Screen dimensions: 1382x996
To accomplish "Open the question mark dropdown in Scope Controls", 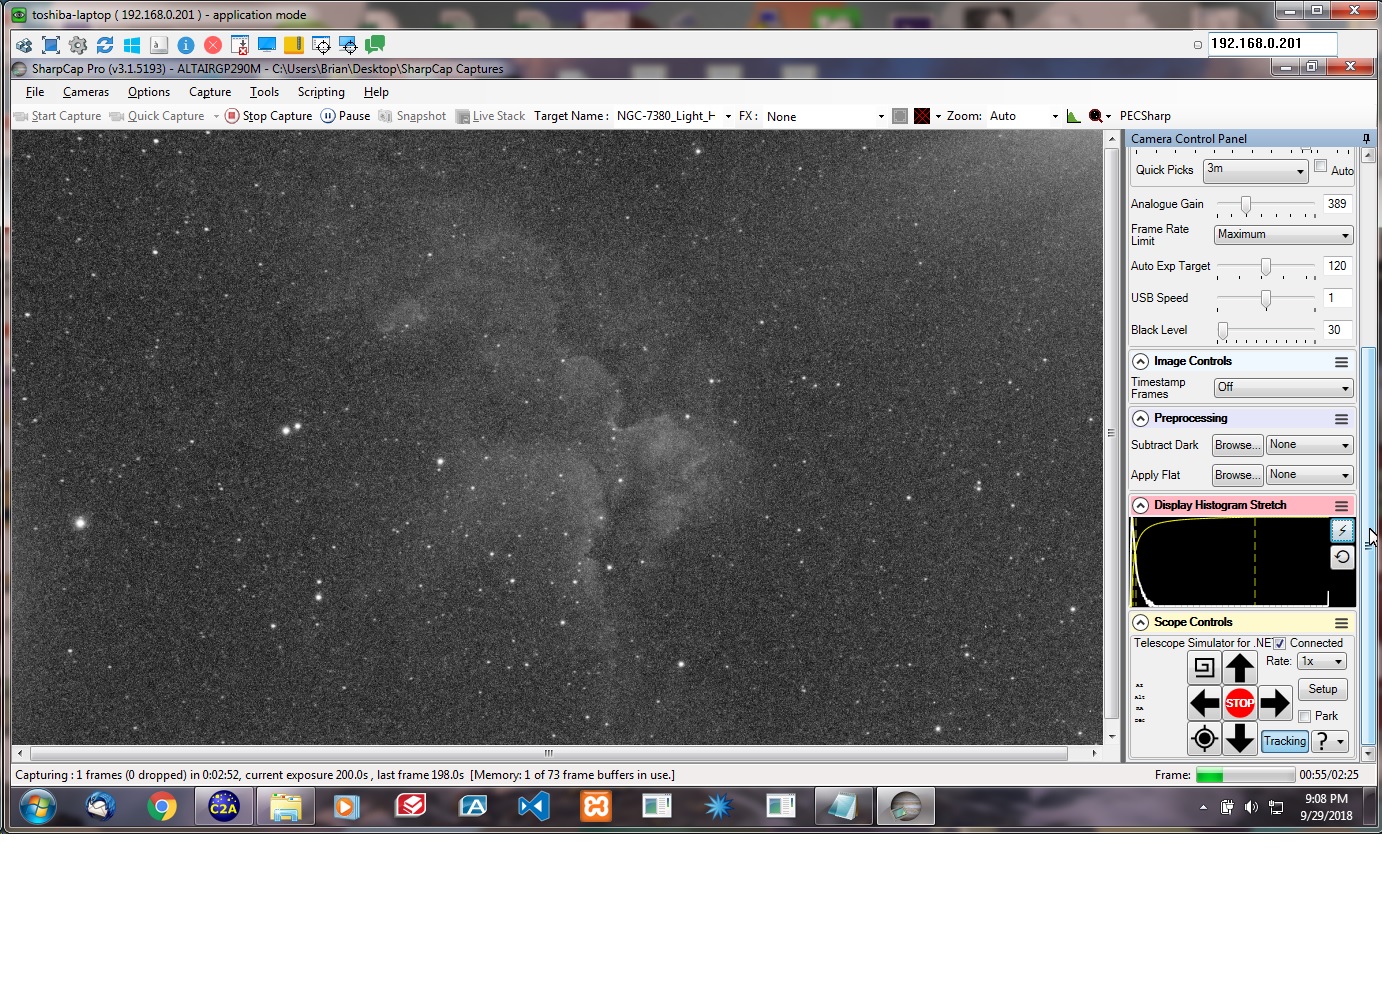I will pyautogui.click(x=1330, y=741).
